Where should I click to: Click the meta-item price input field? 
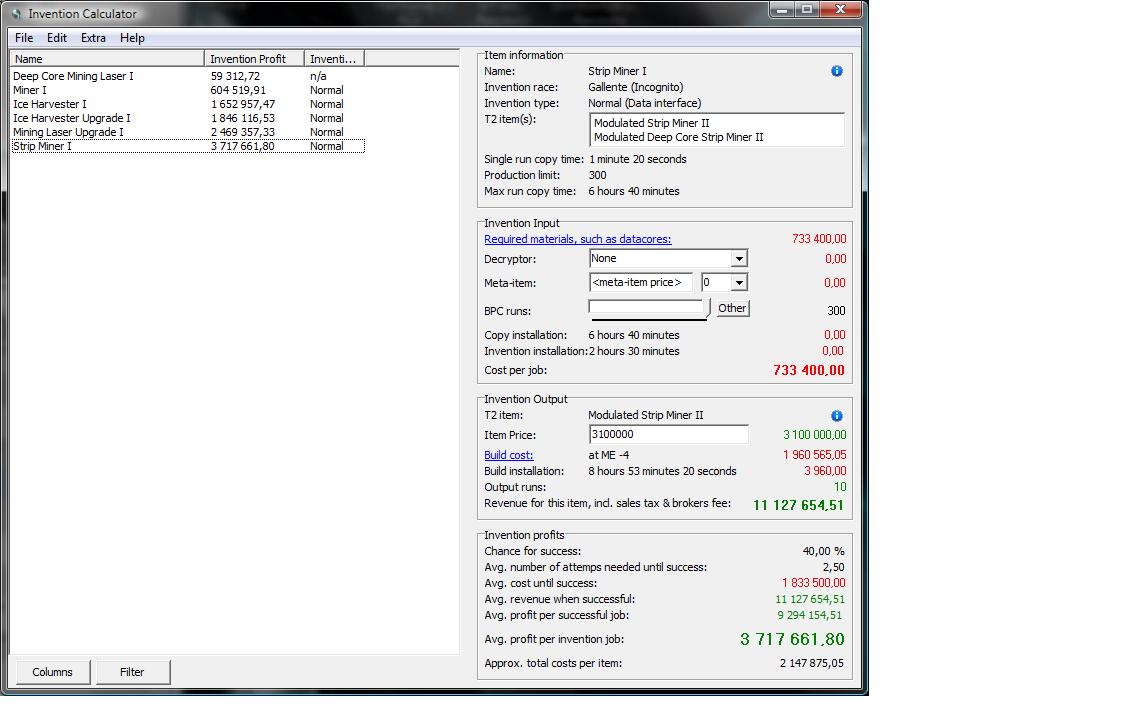(640, 282)
